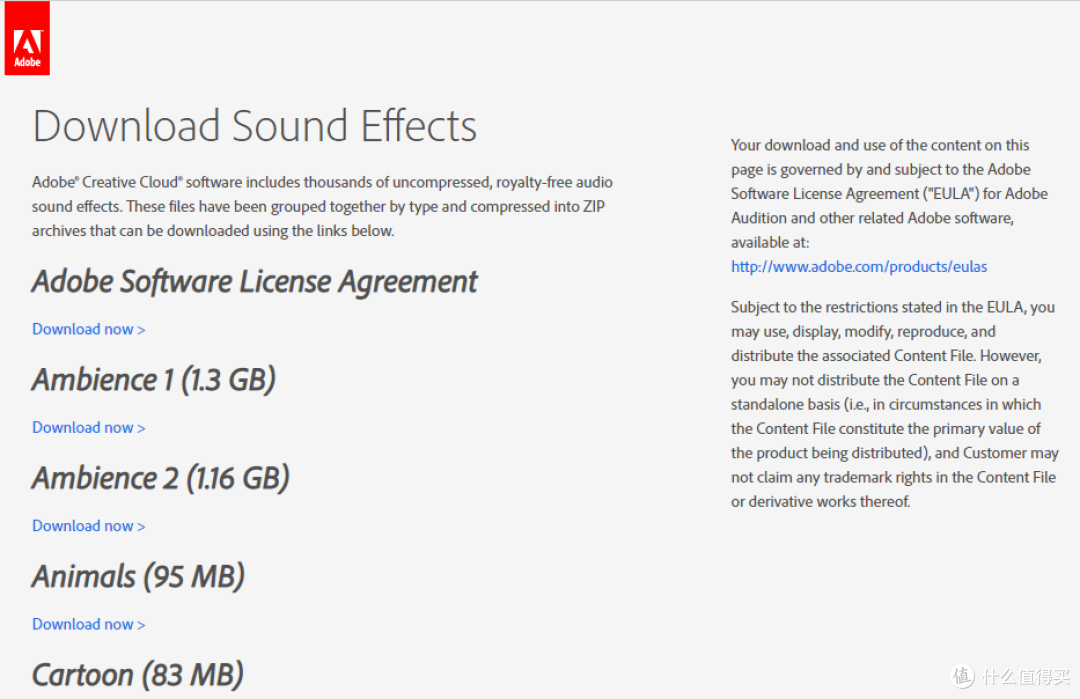Select the Adobe Software License Agreement heading
Viewport: 1080px width, 699px height.
254,282
